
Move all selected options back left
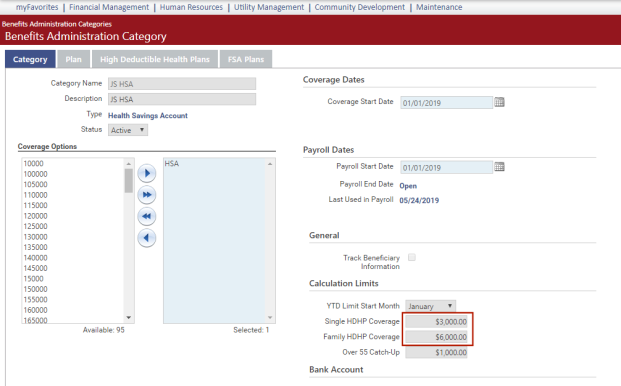tap(147, 216)
